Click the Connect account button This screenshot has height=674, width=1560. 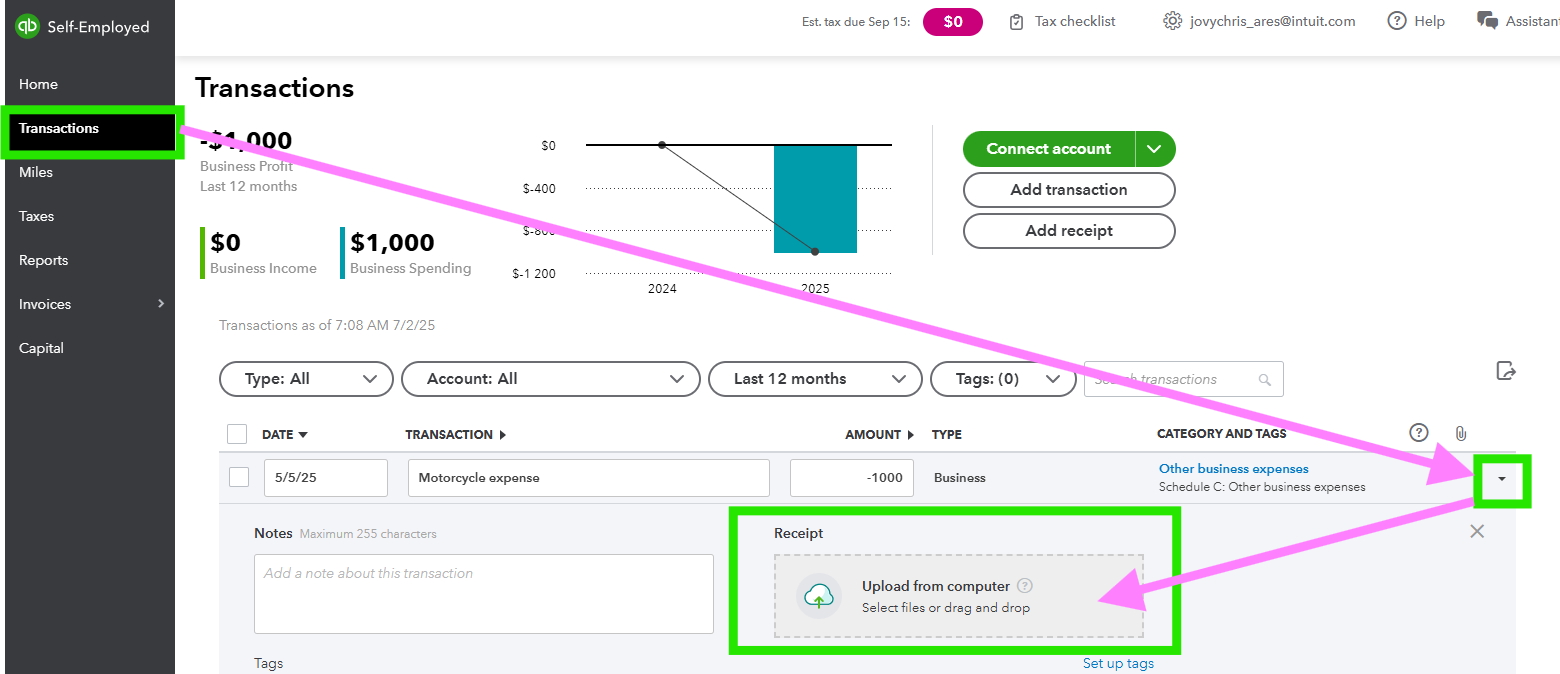click(1049, 149)
